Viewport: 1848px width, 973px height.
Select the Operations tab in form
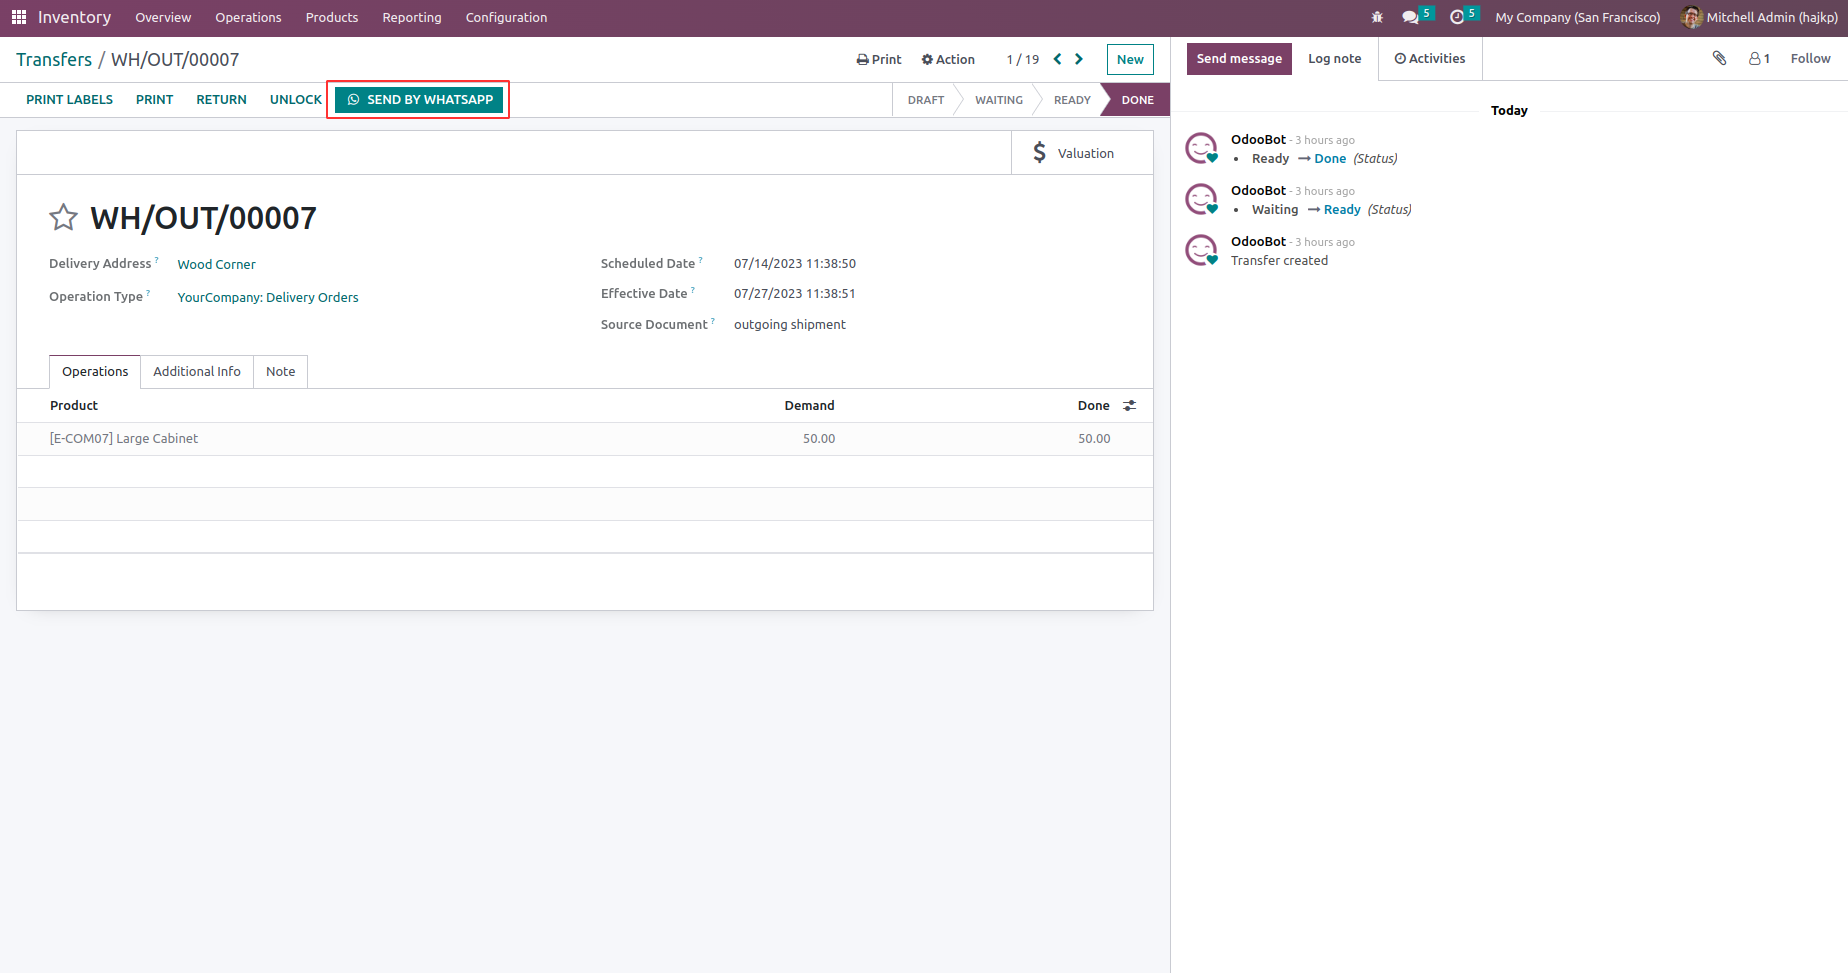pyautogui.click(x=95, y=371)
